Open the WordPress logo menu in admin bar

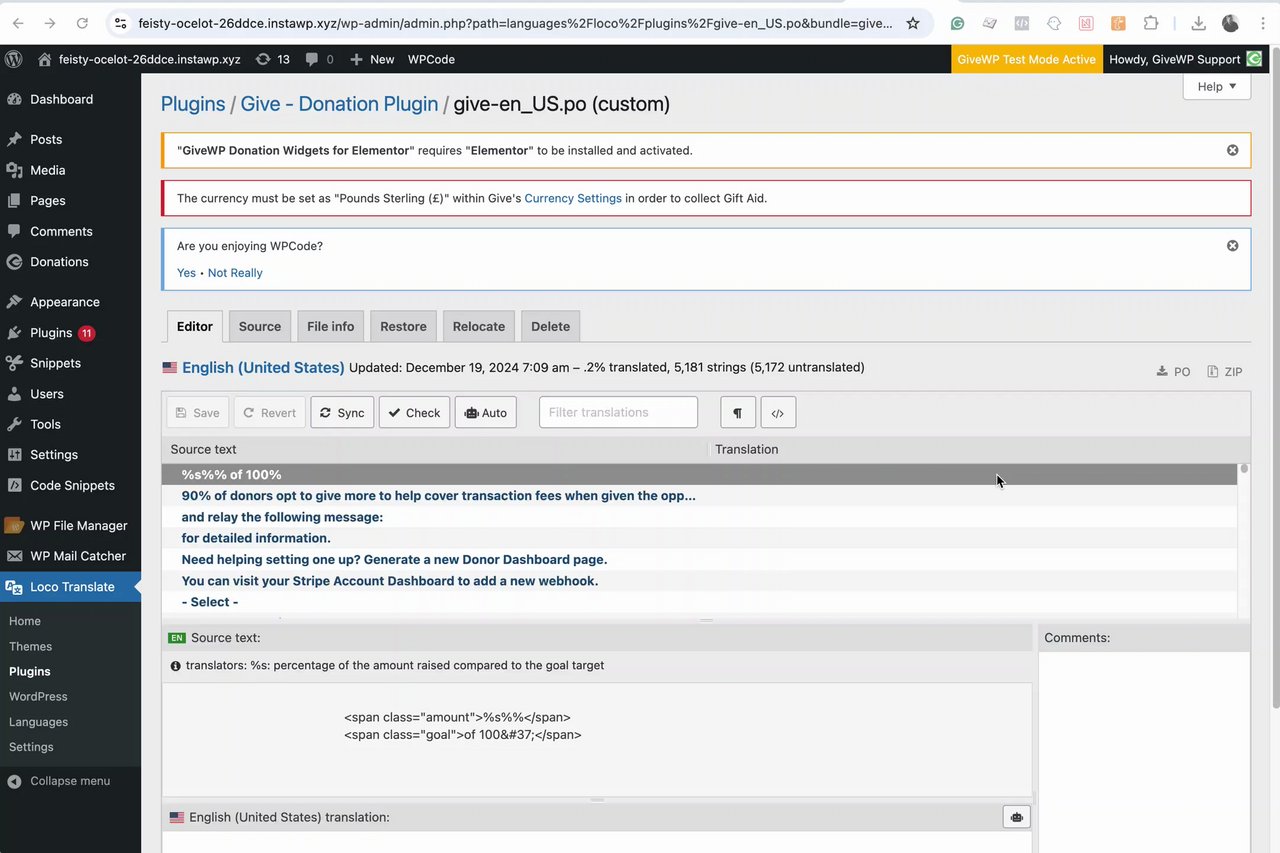14,59
